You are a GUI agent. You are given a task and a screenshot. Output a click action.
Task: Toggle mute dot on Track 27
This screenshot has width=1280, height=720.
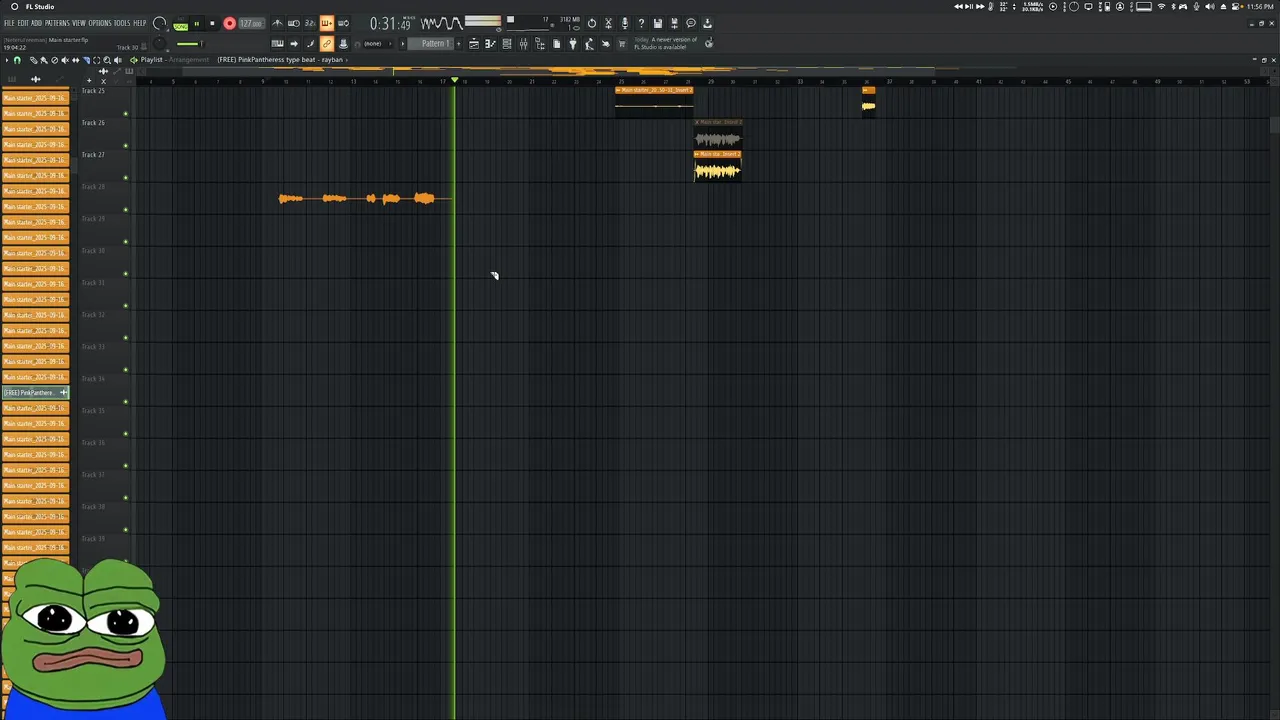tap(125, 177)
